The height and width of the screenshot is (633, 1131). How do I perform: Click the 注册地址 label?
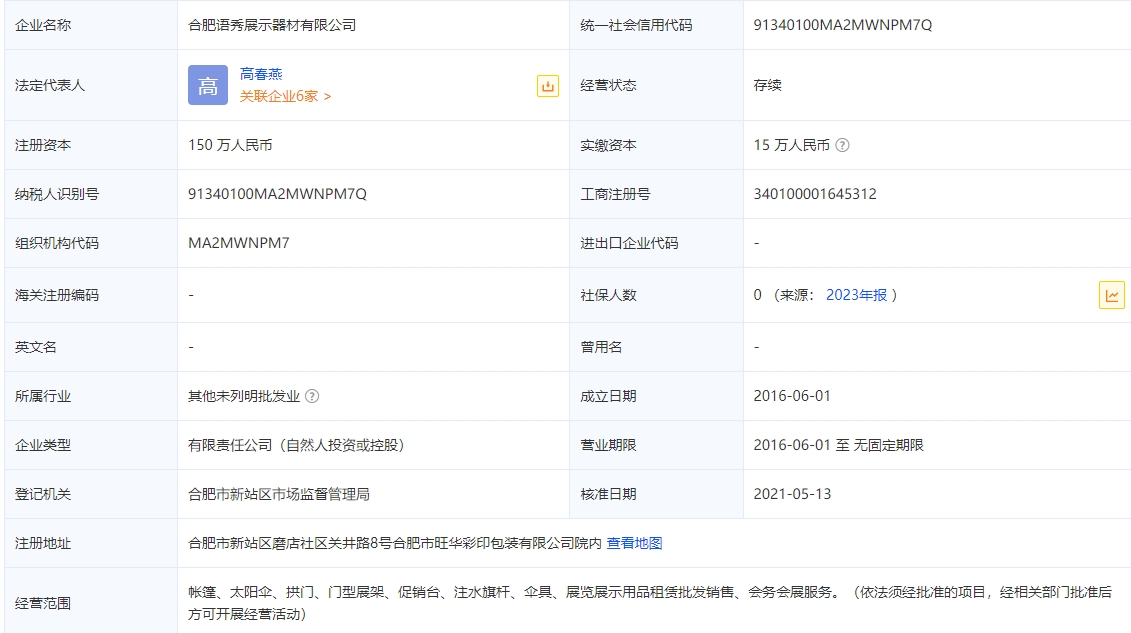pos(43,543)
